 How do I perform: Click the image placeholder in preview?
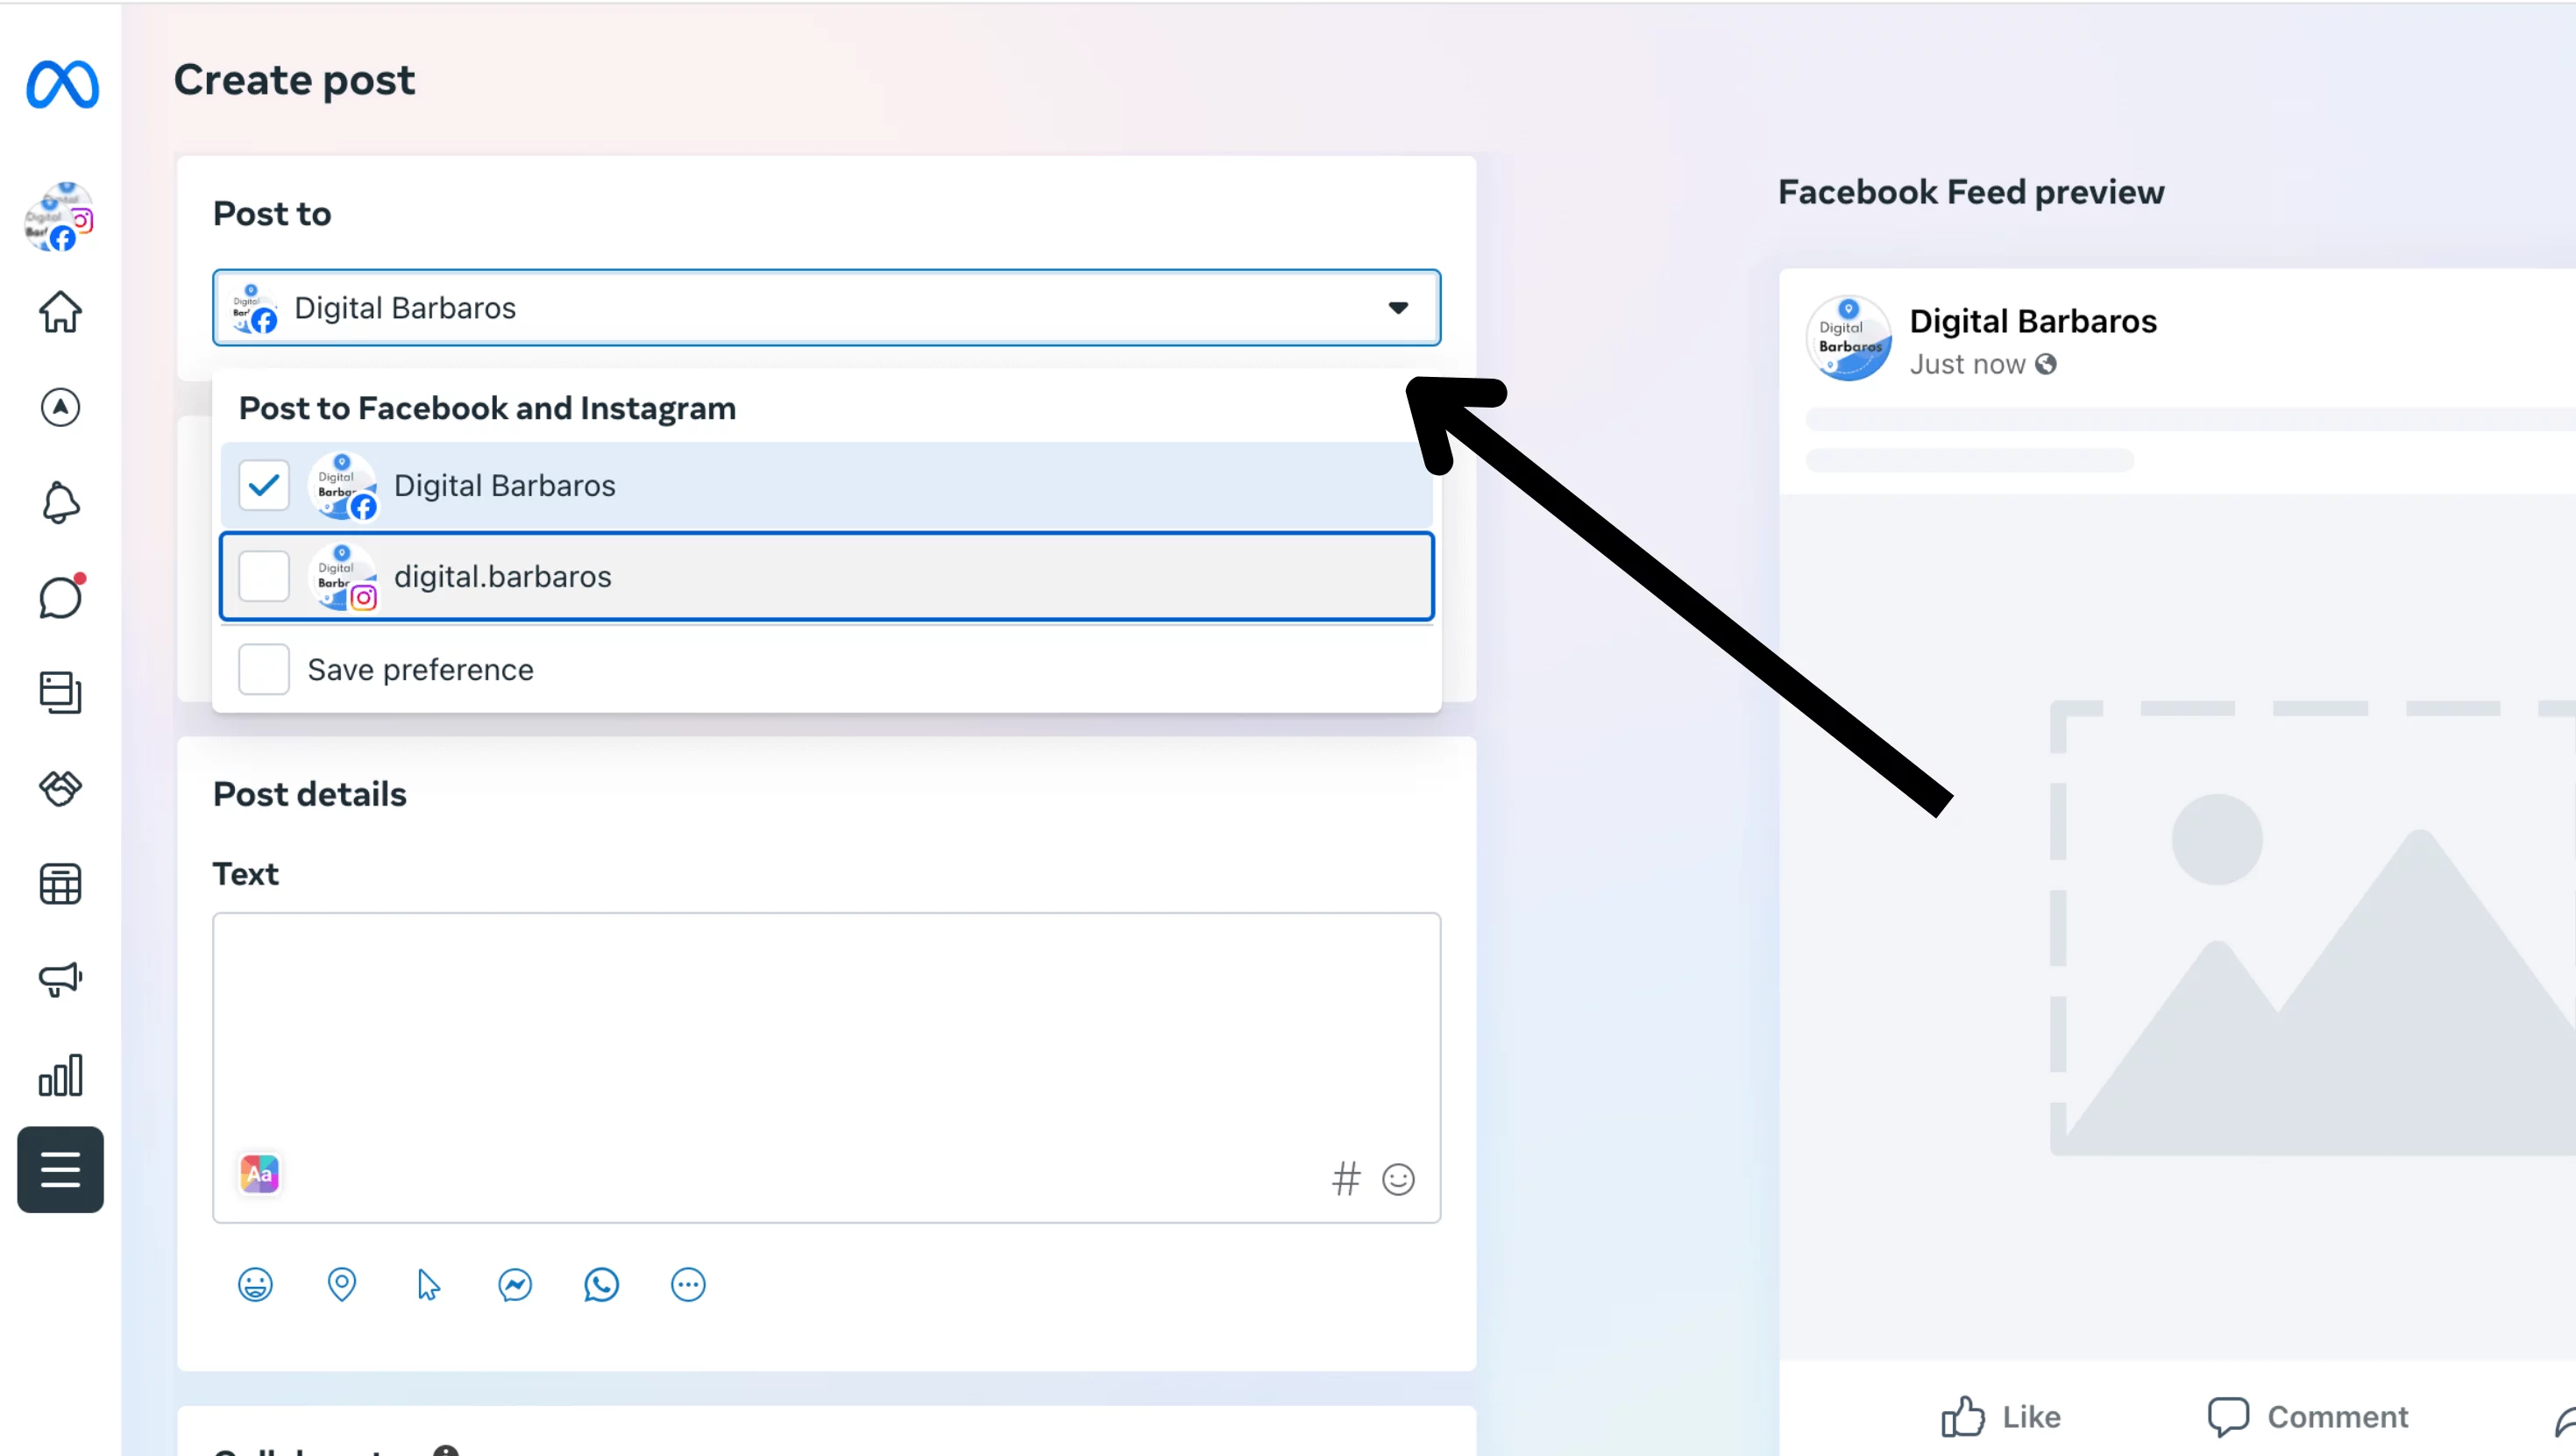2312,927
